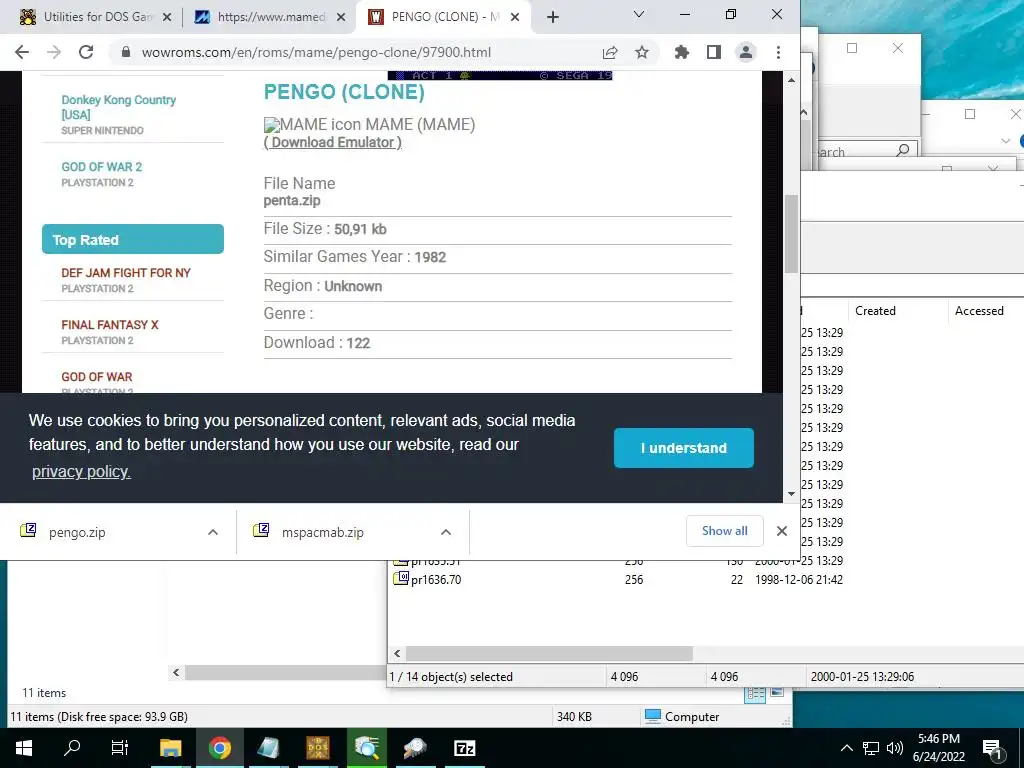Click 7-Zip horizontal scrollbar thumb
This screenshot has height=768, width=1024.
(549, 653)
